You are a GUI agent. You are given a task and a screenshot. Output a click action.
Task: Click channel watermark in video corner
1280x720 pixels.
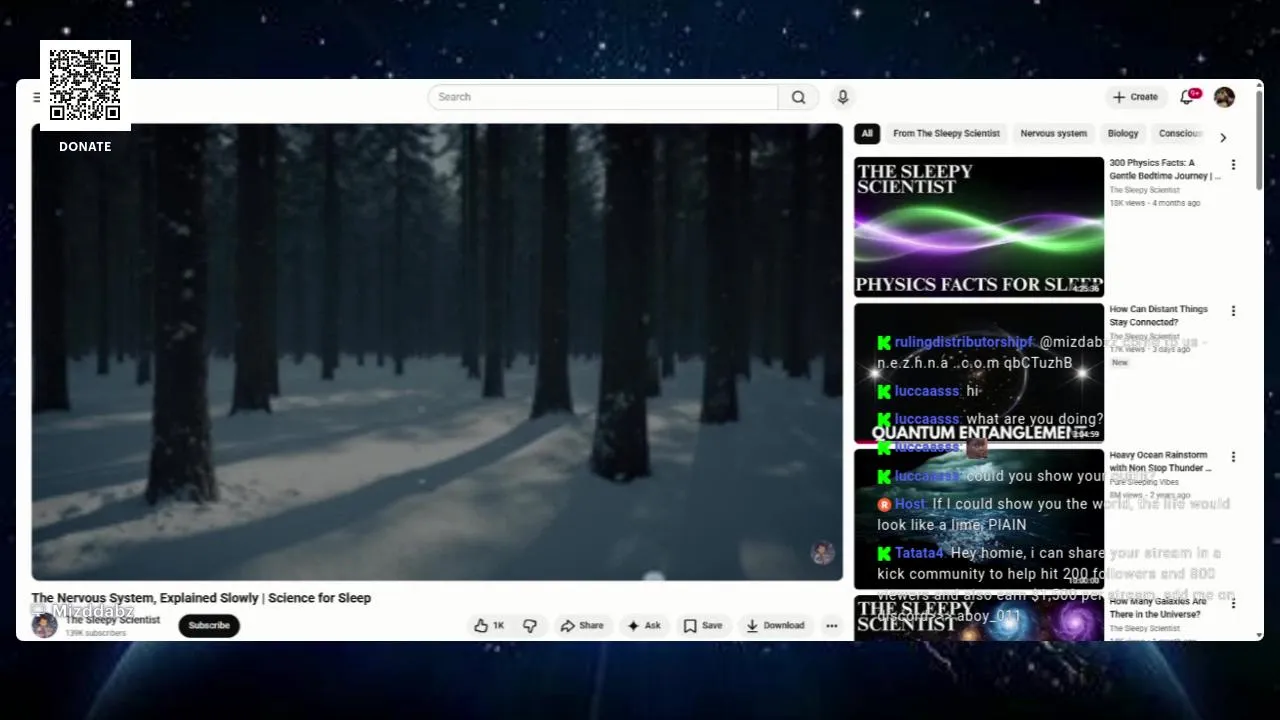coord(823,553)
